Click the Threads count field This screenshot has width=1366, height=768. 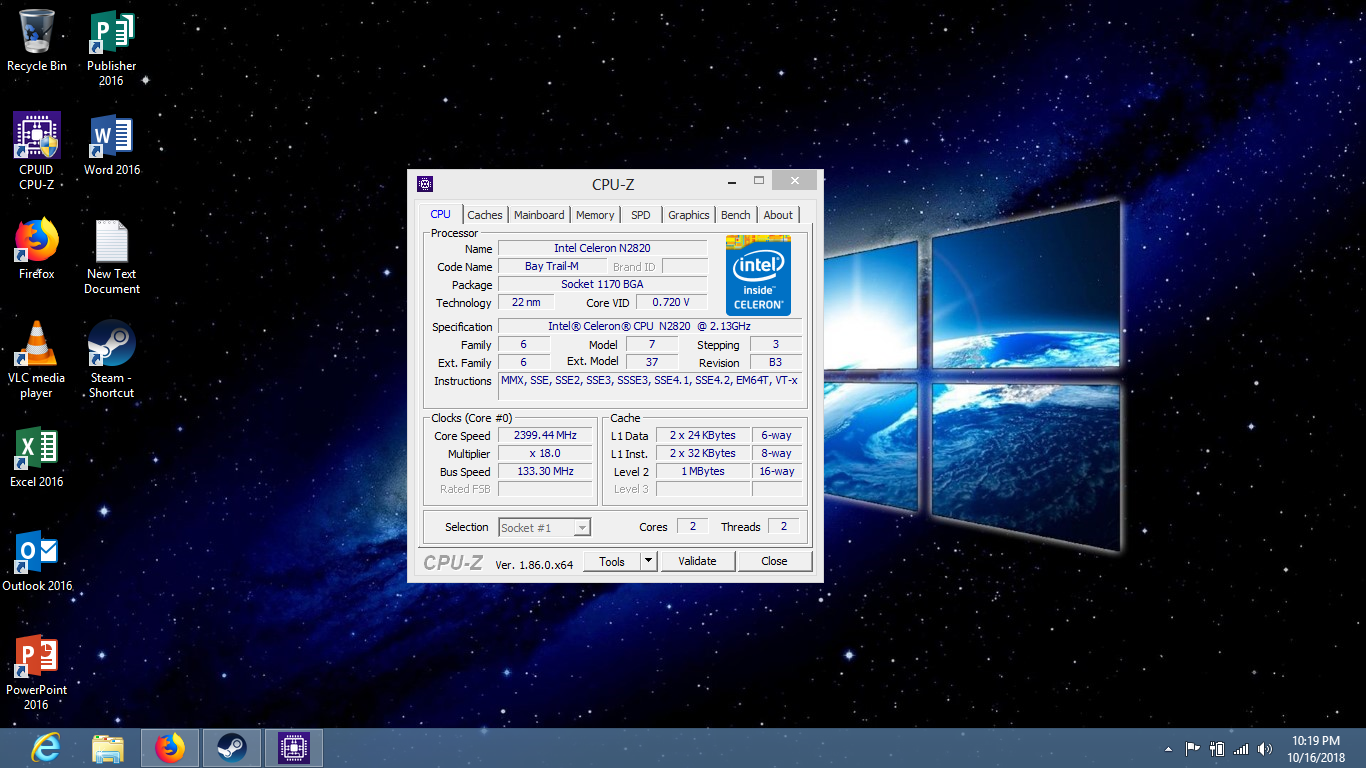[784, 526]
